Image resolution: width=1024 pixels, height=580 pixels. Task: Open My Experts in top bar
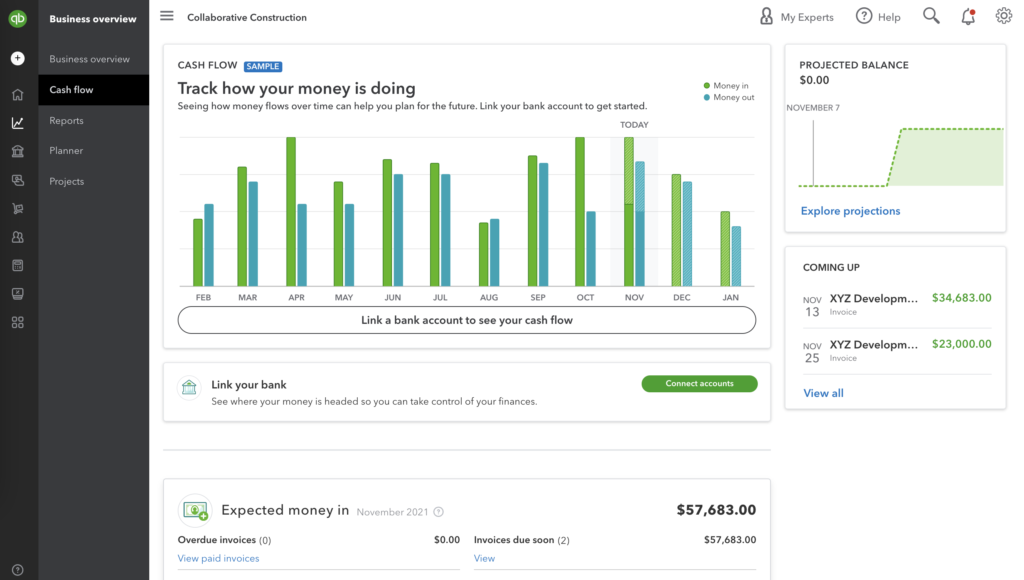coord(796,17)
